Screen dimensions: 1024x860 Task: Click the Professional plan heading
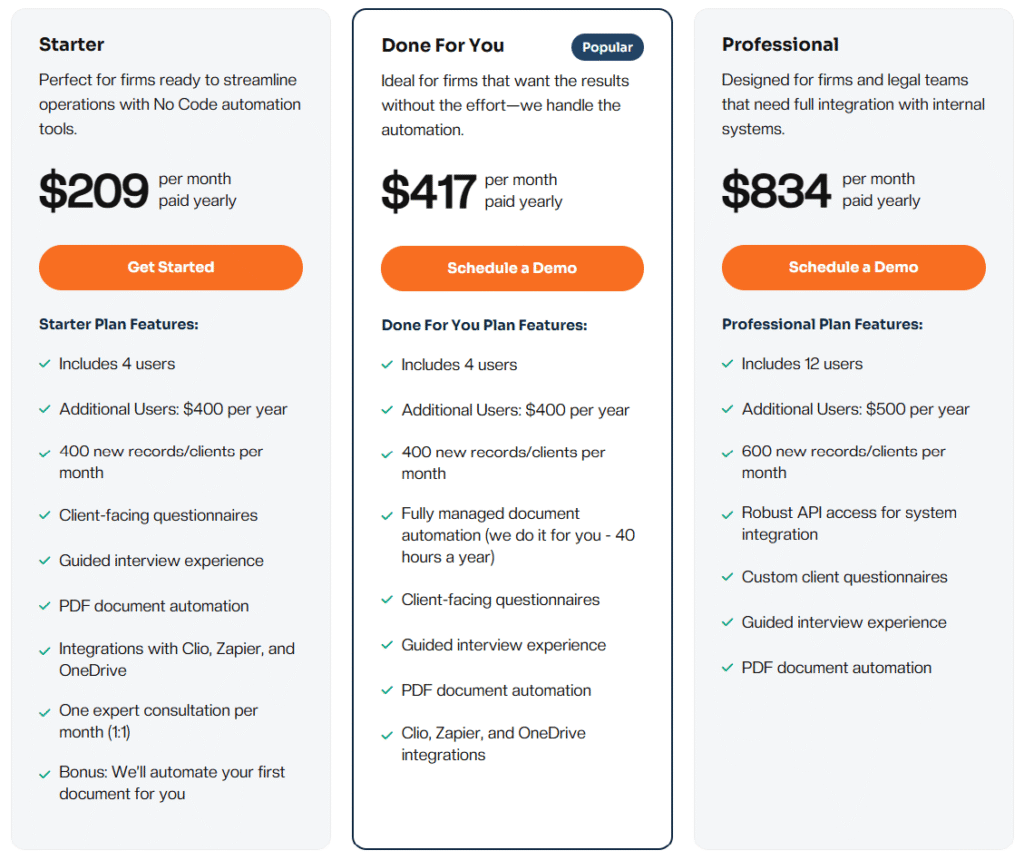pos(780,44)
